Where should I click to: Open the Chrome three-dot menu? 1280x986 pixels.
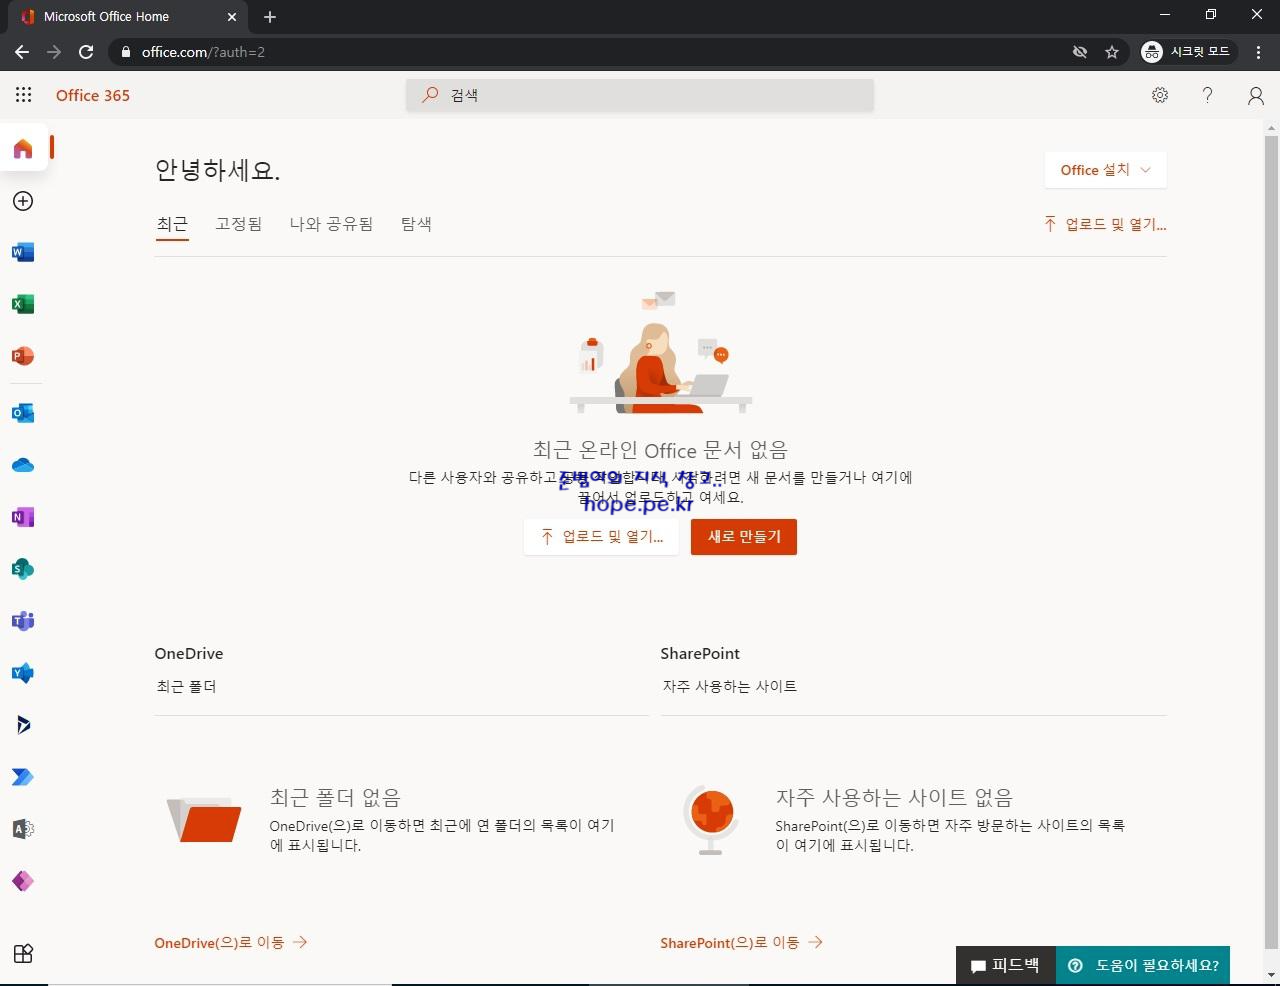pyautogui.click(x=1258, y=52)
